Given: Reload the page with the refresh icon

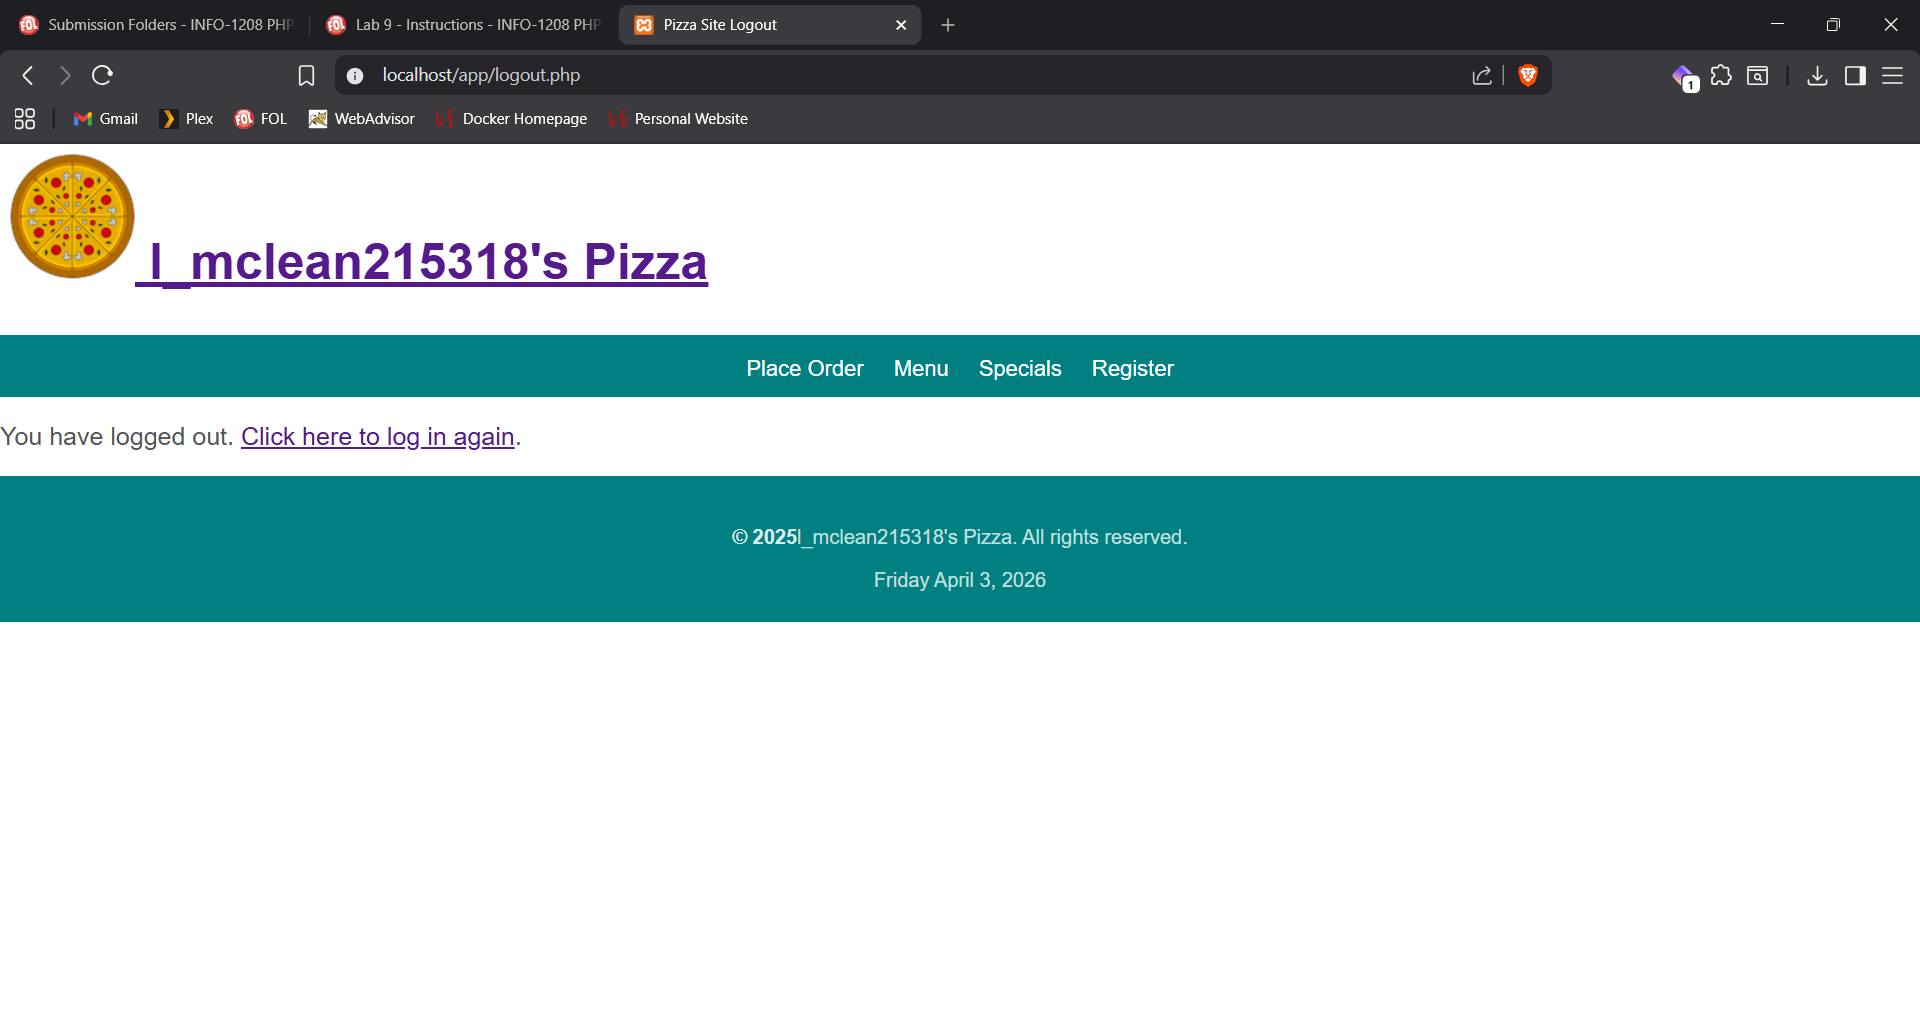Looking at the screenshot, I should tap(102, 75).
